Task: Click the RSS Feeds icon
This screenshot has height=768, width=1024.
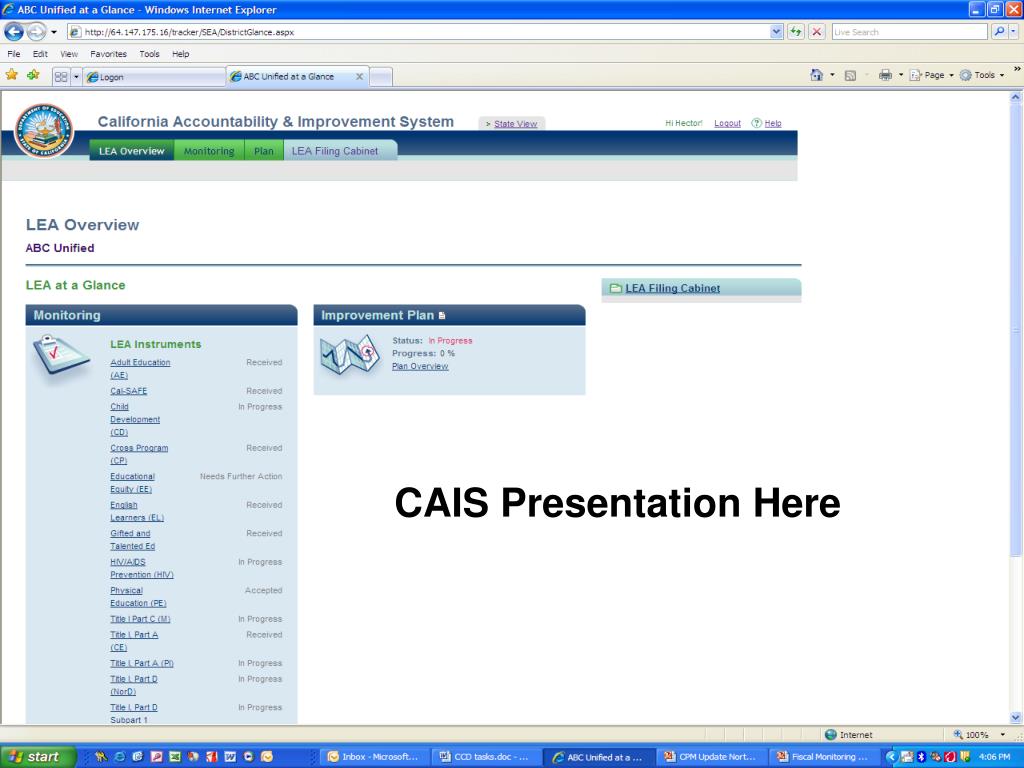Action: pyautogui.click(x=850, y=76)
